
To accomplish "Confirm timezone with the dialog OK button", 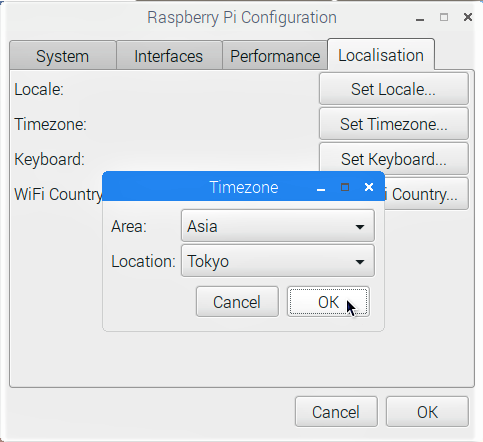I will (x=328, y=302).
